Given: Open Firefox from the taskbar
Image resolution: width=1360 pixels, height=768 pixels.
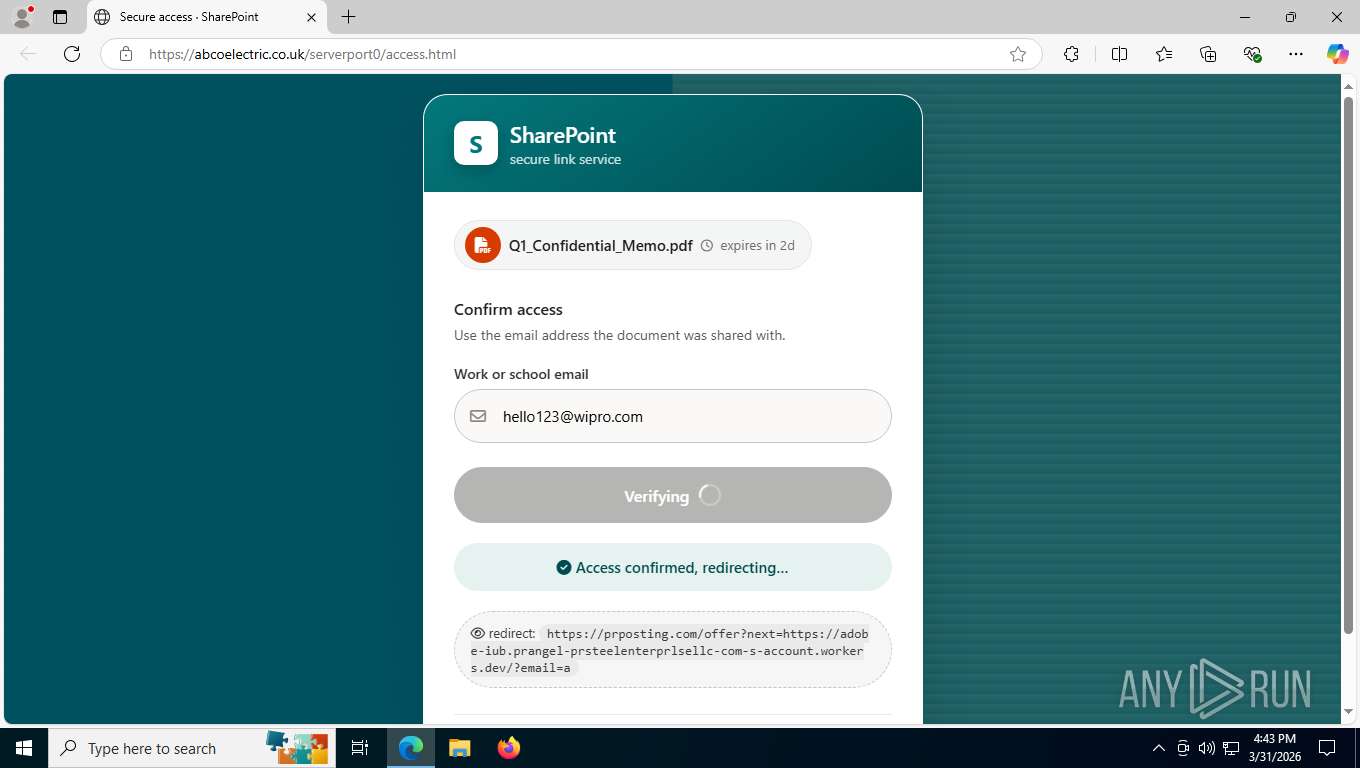Looking at the screenshot, I should coord(508,748).
